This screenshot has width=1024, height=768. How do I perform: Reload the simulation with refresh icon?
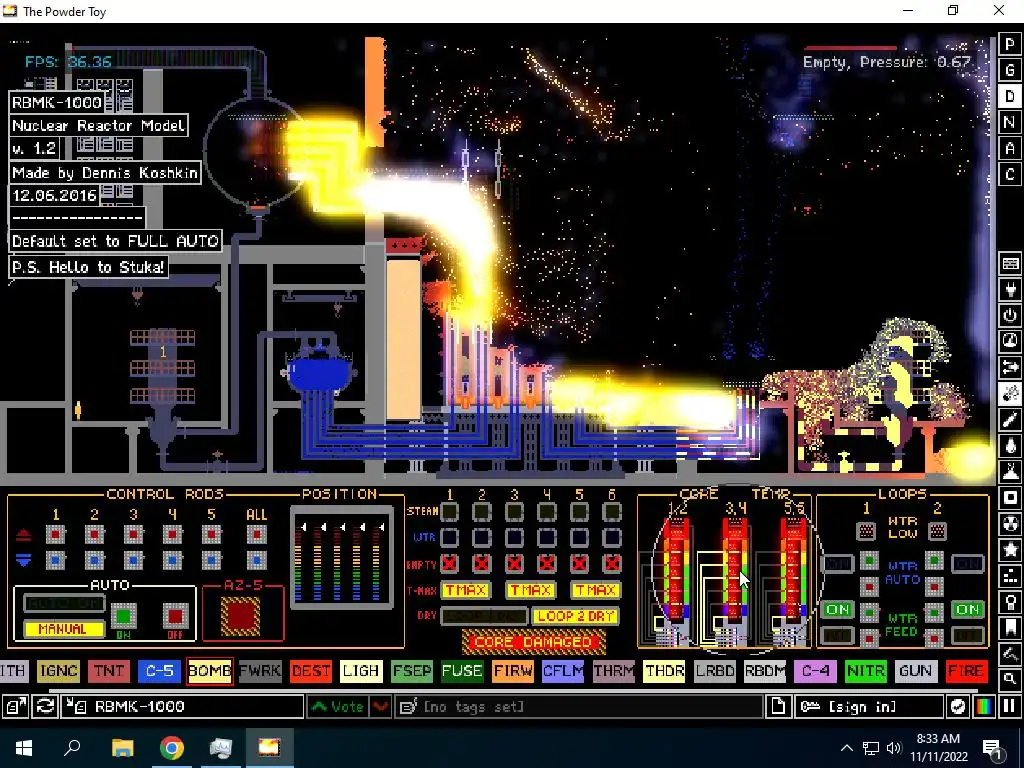44,707
